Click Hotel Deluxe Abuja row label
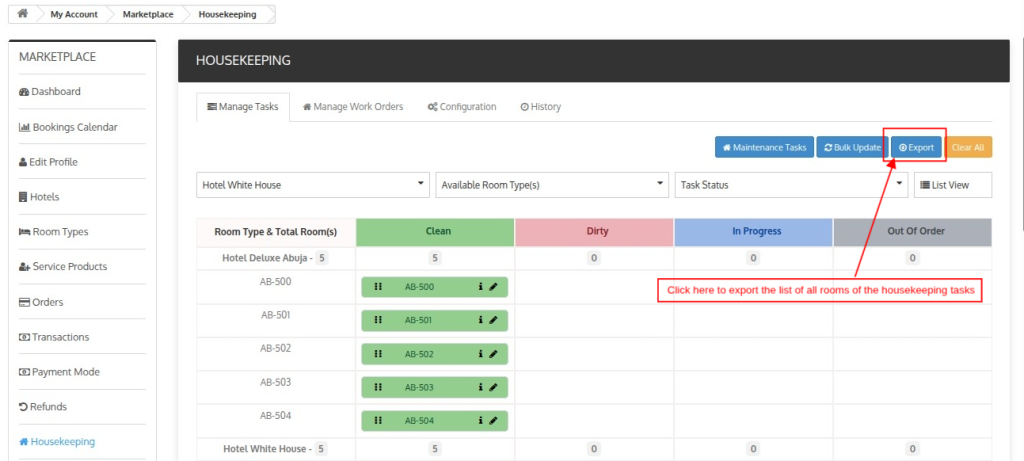This screenshot has width=1024, height=461. pos(267,258)
